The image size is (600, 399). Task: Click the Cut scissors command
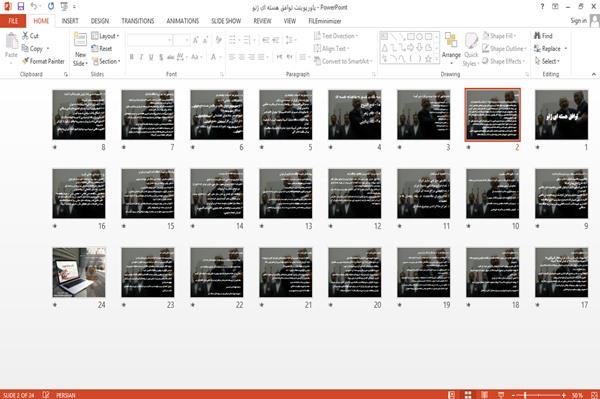point(30,36)
